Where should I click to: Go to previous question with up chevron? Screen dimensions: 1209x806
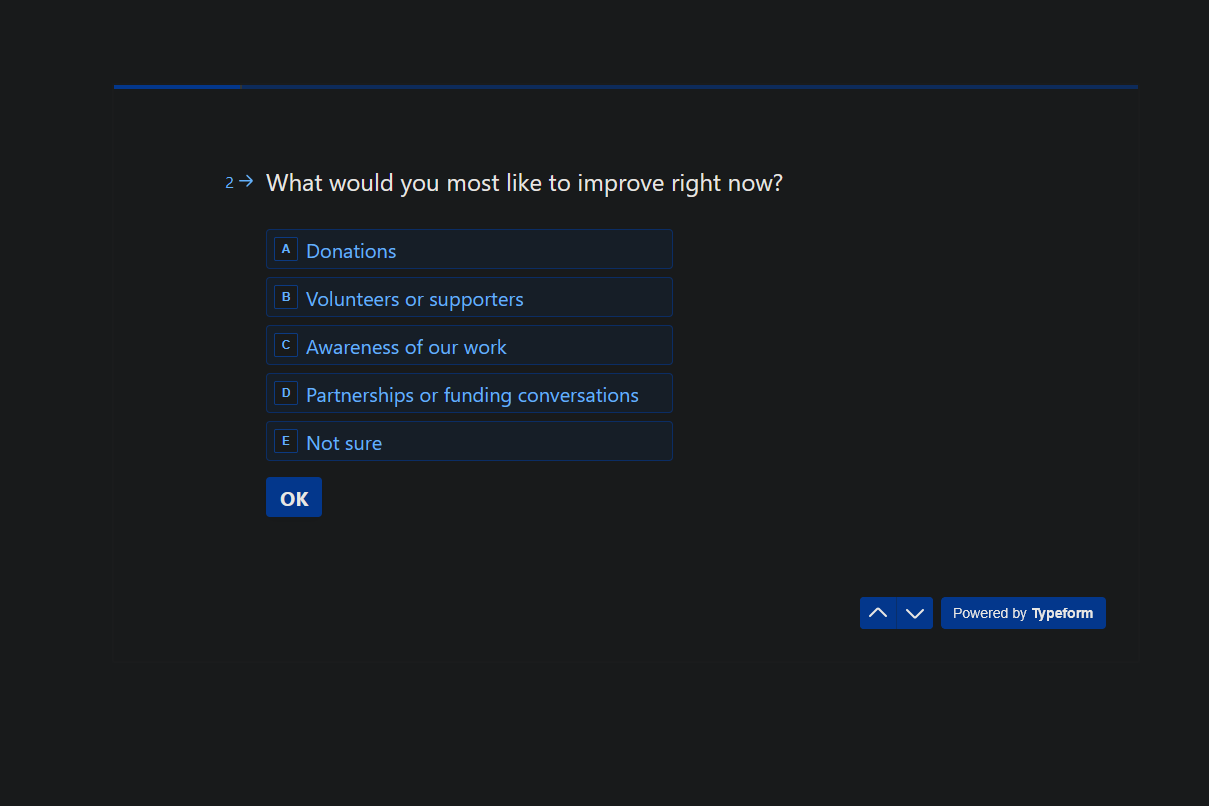click(x=878, y=613)
